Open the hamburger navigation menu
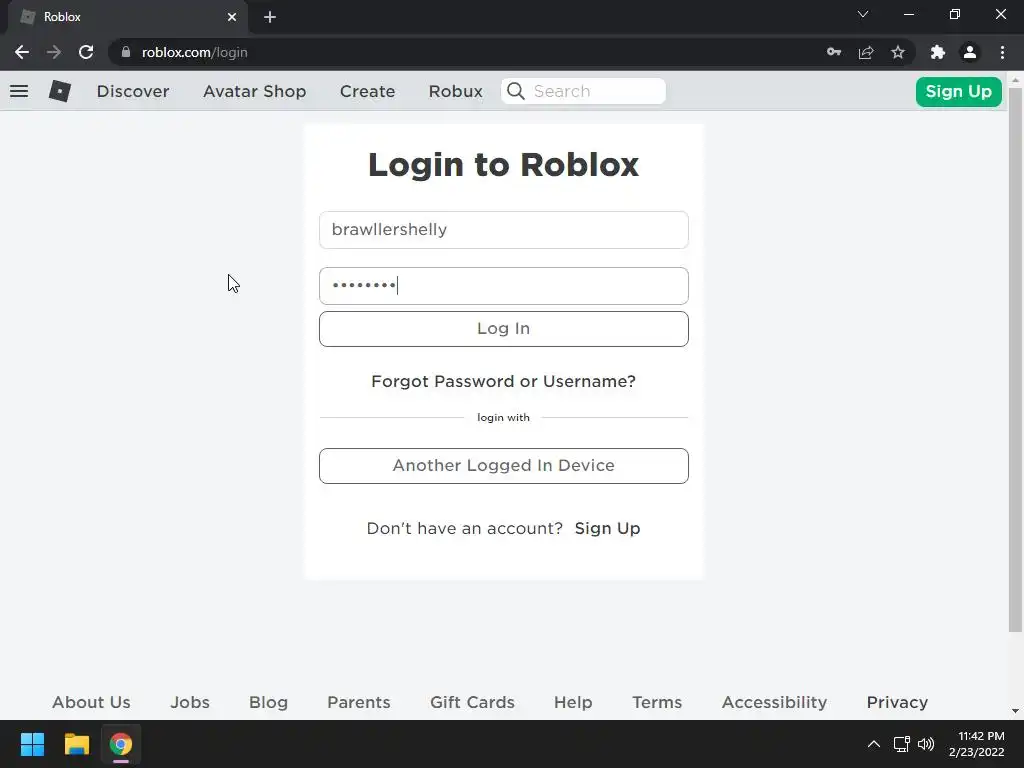 [19, 91]
